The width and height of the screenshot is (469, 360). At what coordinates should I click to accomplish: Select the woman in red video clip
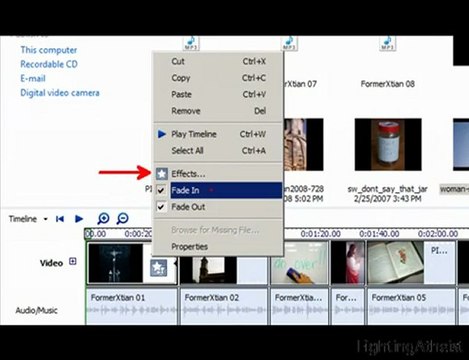click(348, 263)
